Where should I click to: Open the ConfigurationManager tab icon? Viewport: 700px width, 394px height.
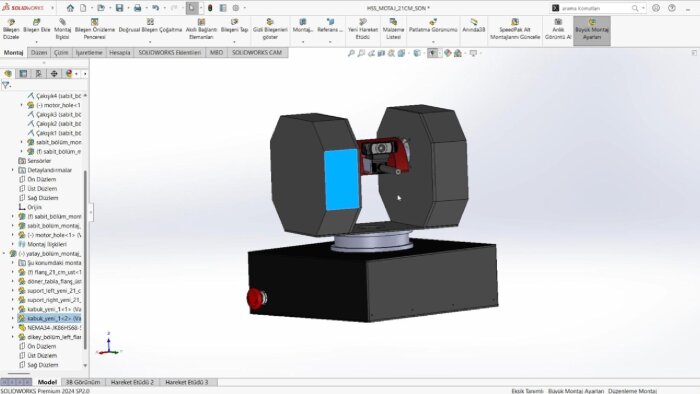(x=39, y=74)
